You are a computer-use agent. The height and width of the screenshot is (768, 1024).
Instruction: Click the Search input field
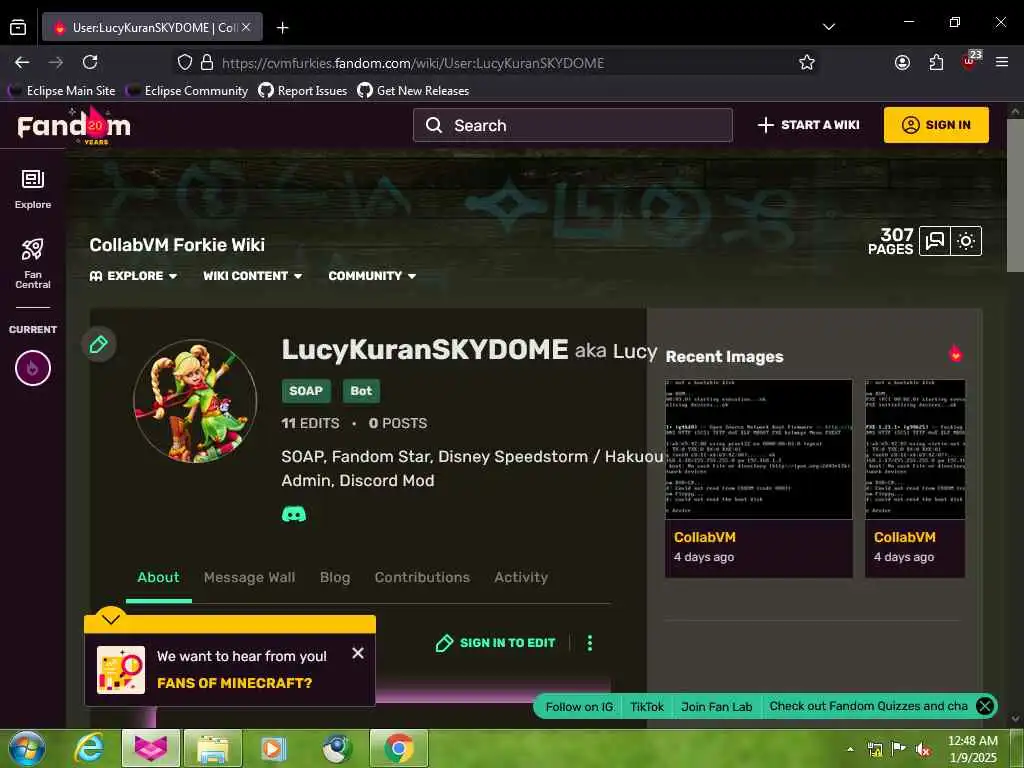click(573, 125)
